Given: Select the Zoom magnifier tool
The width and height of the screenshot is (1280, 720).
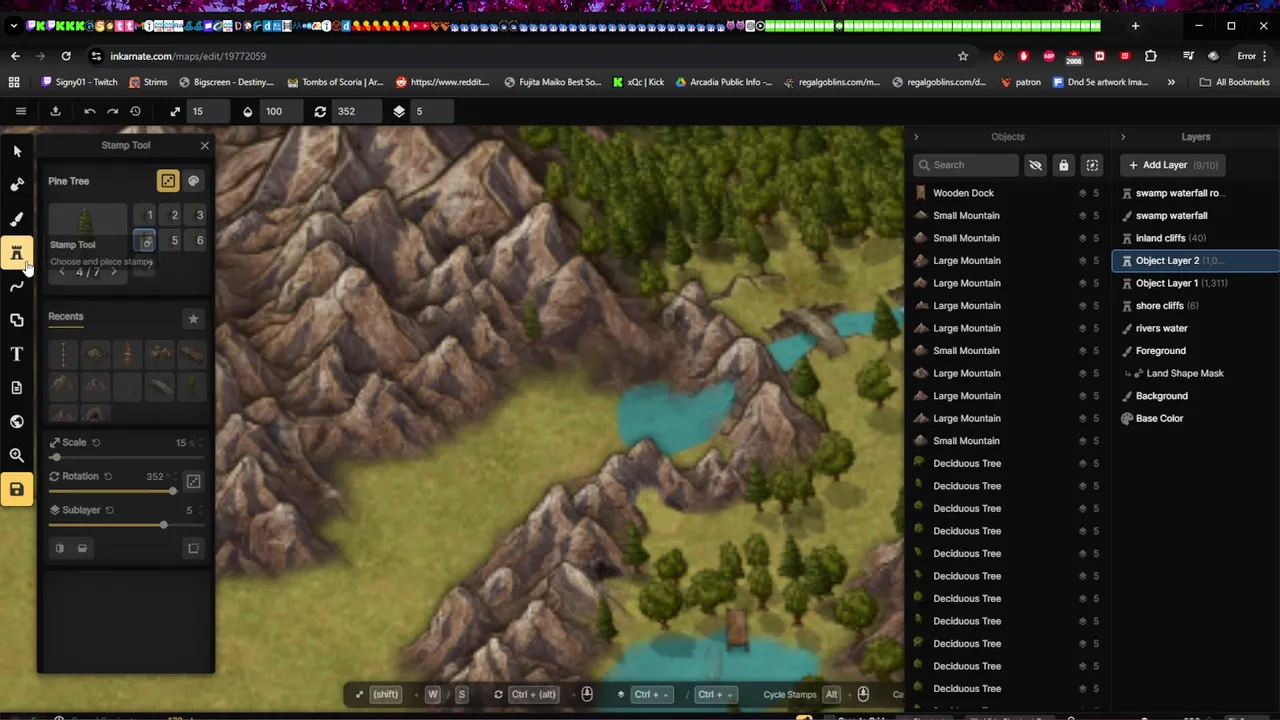Looking at the screenshot, I should pos(17,455).
